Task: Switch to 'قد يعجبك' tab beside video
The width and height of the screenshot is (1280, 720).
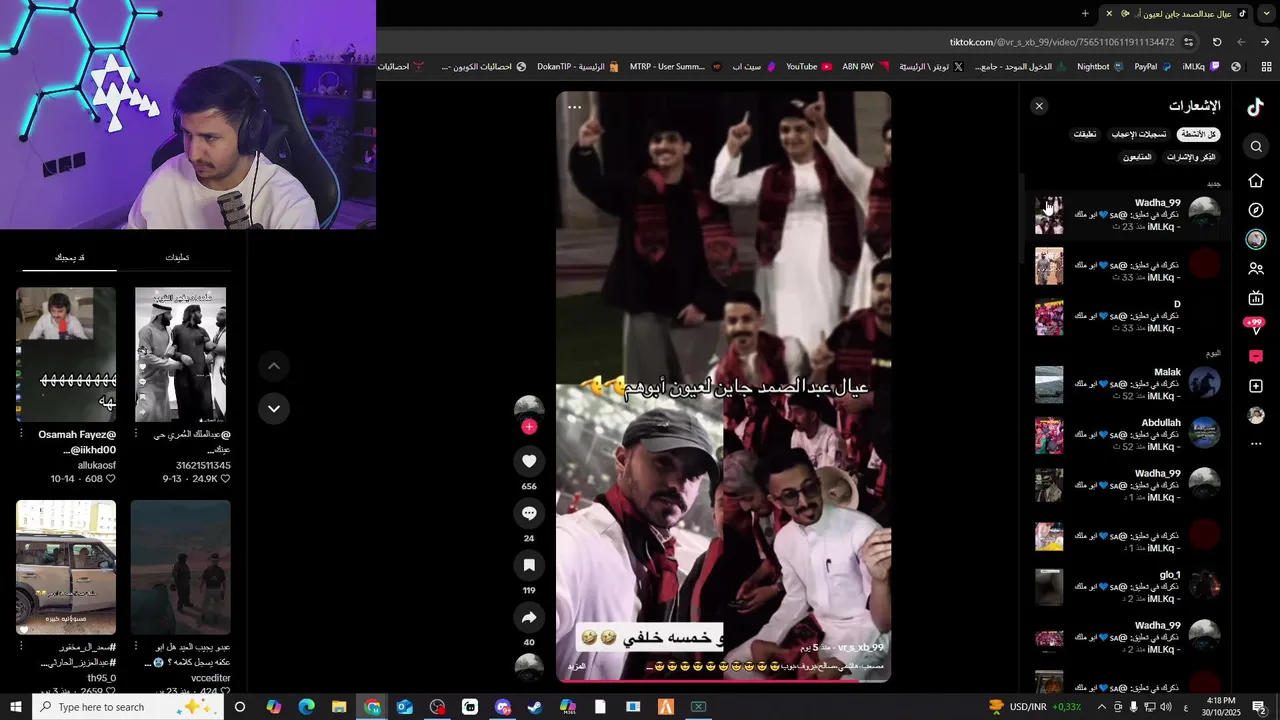Action: (69, 258)
